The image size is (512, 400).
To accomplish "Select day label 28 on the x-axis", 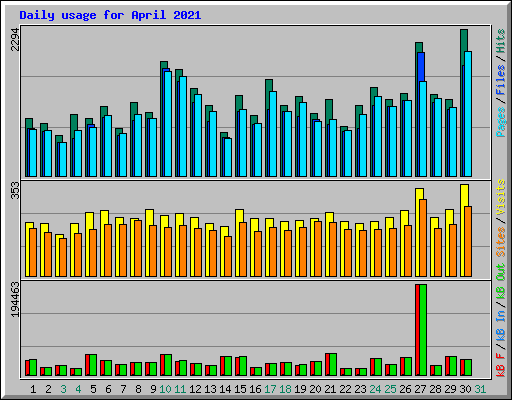I will click(435, 389).
